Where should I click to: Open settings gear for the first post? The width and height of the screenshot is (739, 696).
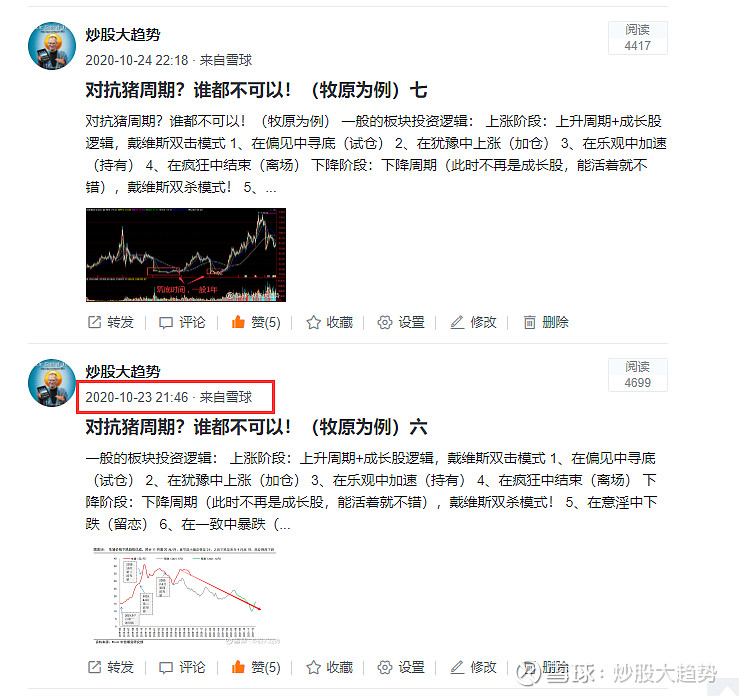385,322
